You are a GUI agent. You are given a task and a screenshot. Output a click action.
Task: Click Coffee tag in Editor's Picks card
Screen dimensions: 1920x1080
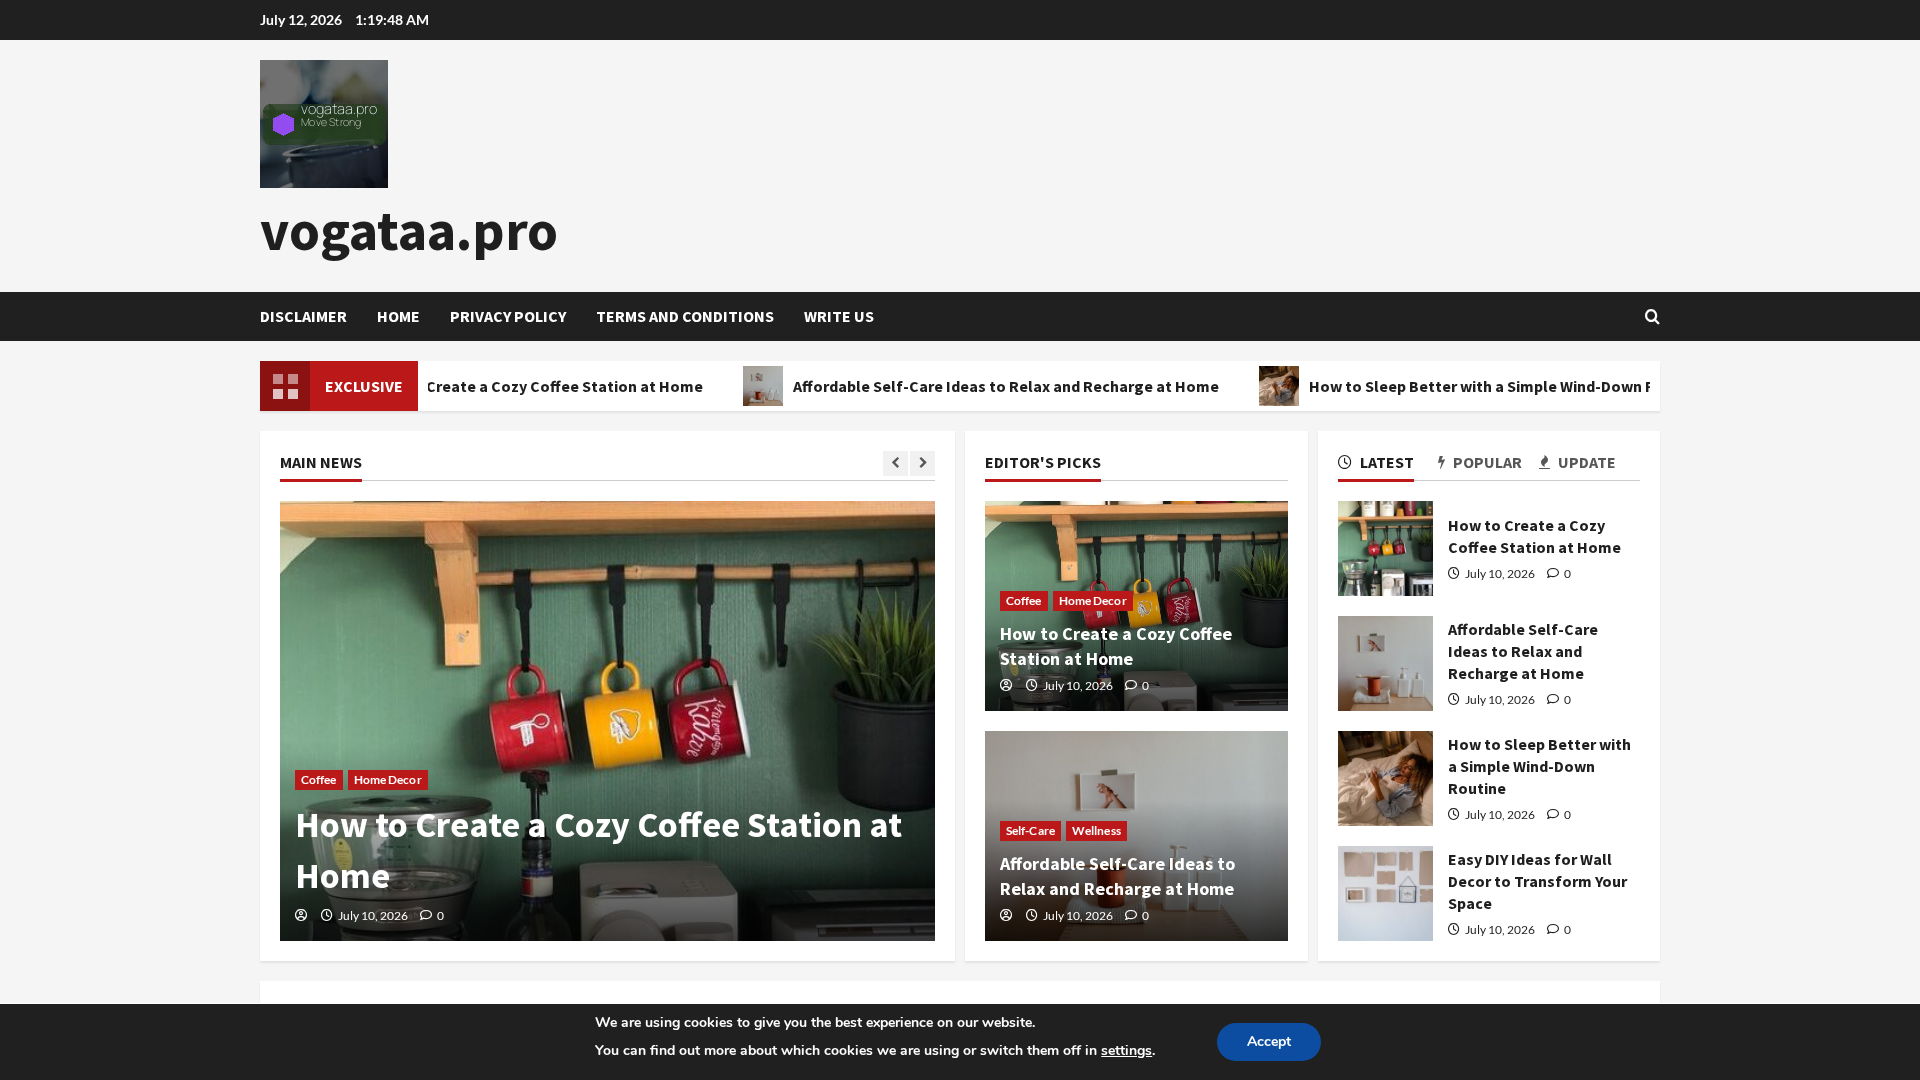click(1023, 601)
